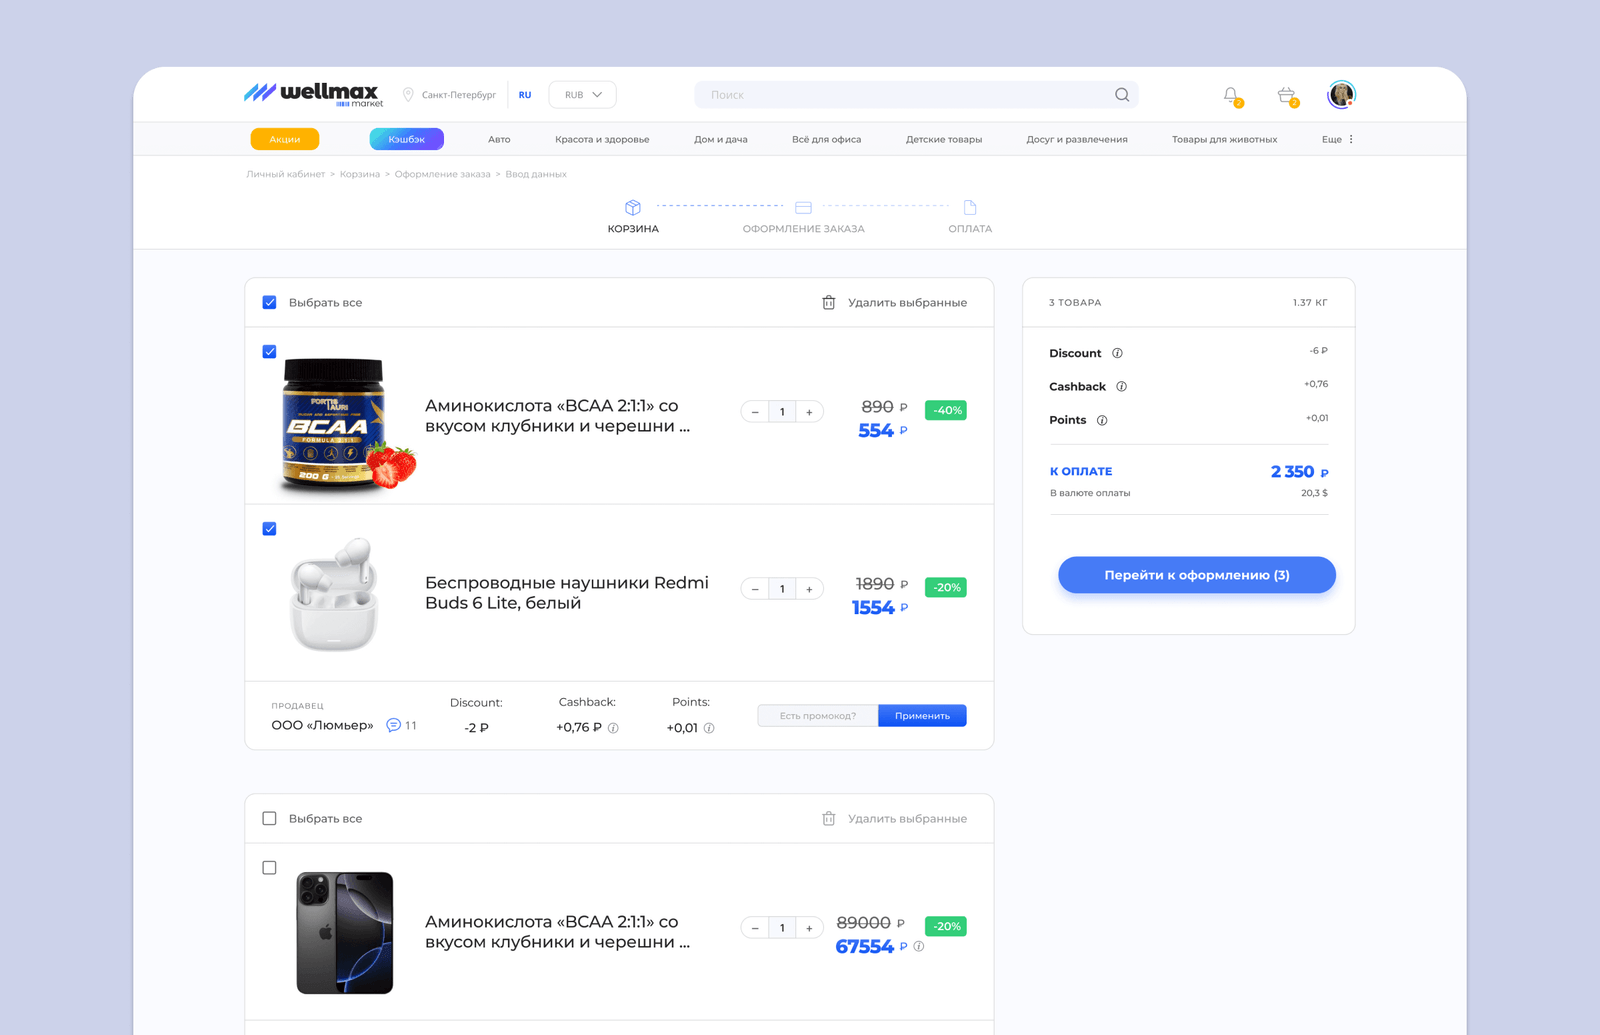Open the user profile avatar
The image size is (1600, 1035).
click(x=1341, y=95)
